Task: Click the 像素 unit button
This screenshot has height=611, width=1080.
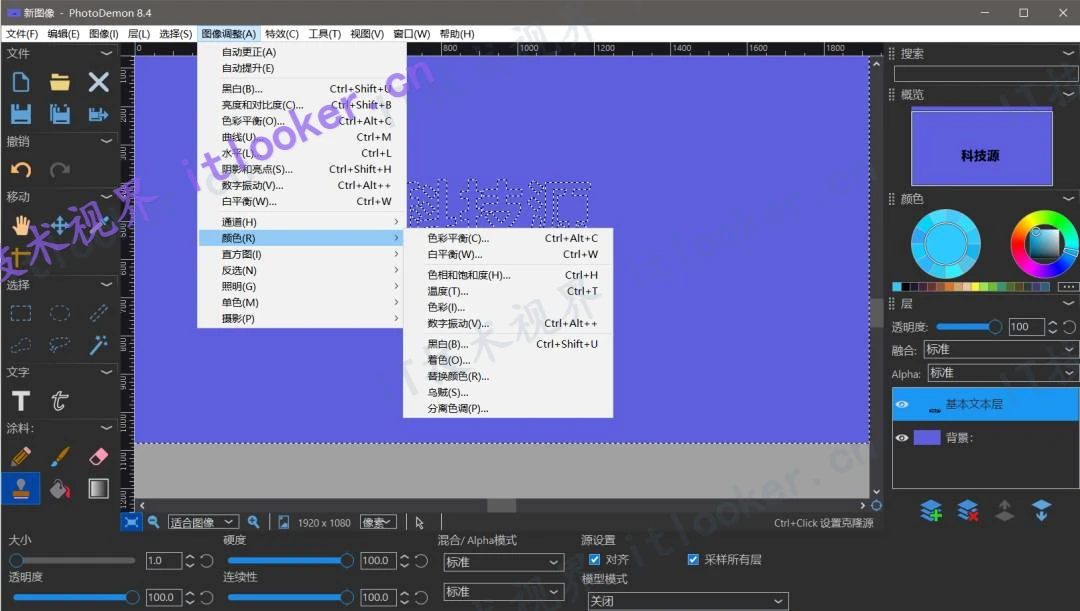Action: pyautogui.click(x=379, y=521)
